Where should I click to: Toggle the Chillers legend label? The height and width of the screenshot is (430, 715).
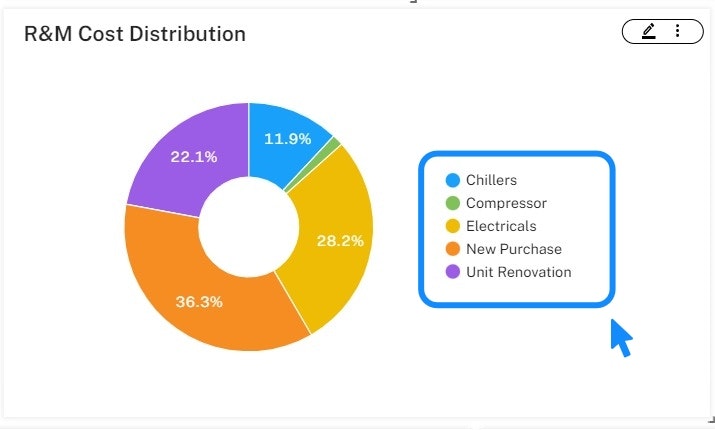[x=491, y=180]
